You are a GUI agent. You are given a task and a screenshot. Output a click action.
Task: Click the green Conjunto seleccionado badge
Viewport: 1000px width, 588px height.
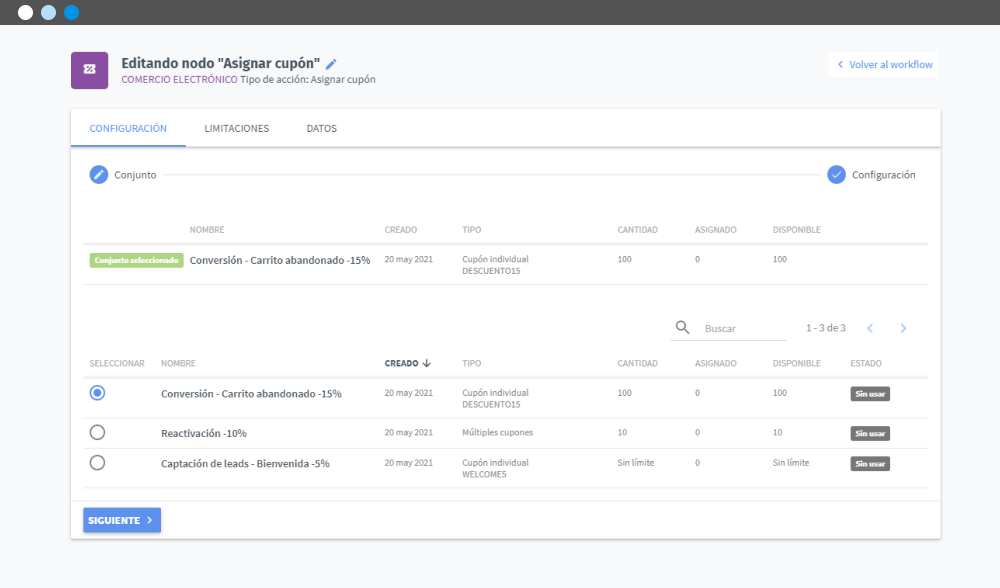click(136, 260)
